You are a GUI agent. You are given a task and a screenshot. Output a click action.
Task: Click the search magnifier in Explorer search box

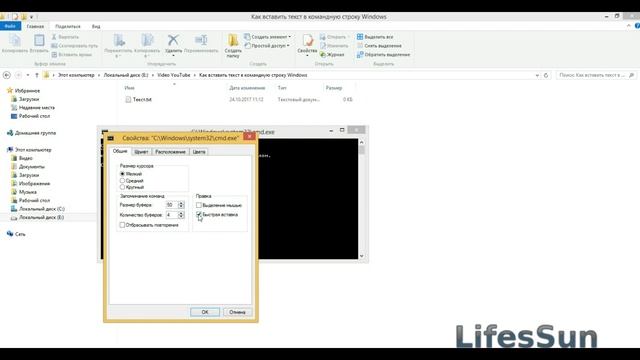[x=631, y=75]
